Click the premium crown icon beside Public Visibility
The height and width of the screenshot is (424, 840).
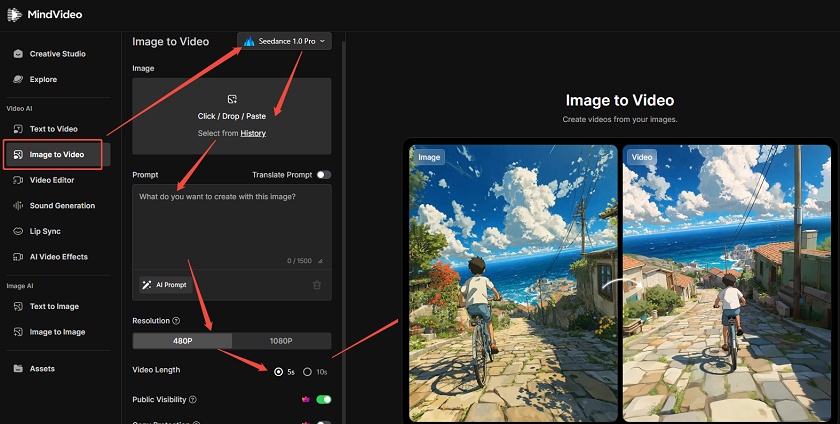pyautogui.click(x=306, y=399)
